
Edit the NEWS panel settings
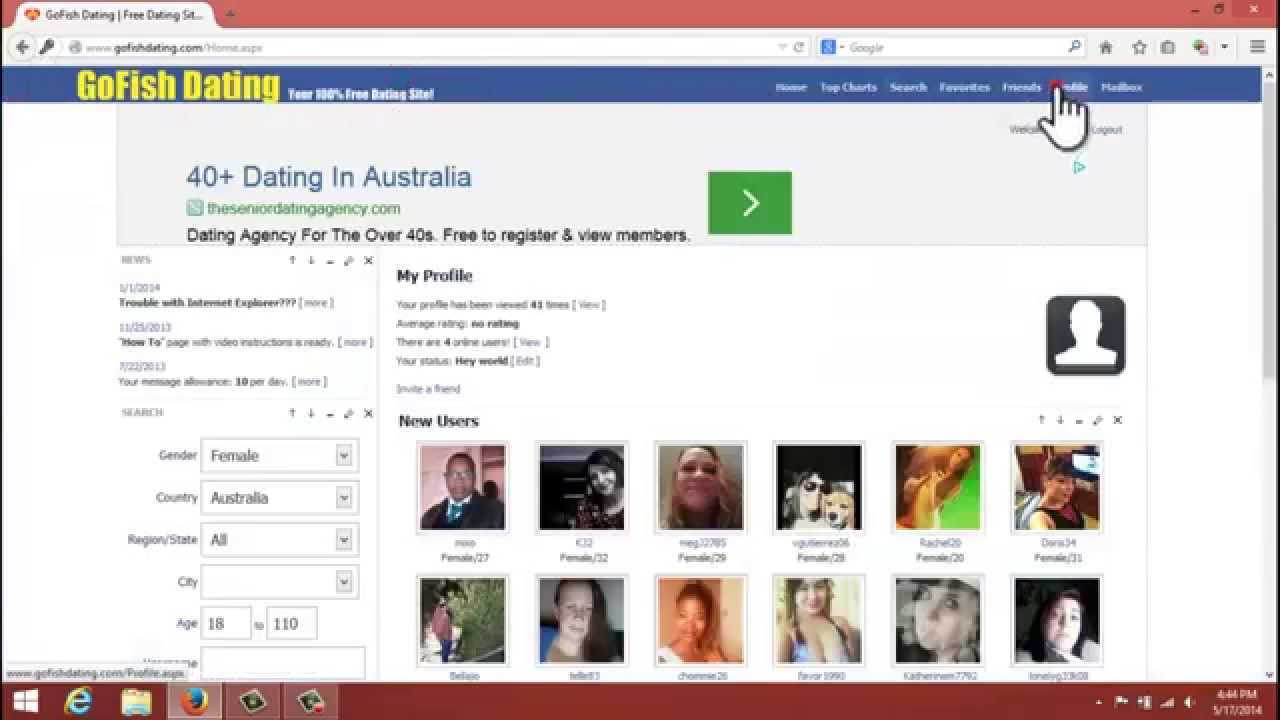(349, 260)
